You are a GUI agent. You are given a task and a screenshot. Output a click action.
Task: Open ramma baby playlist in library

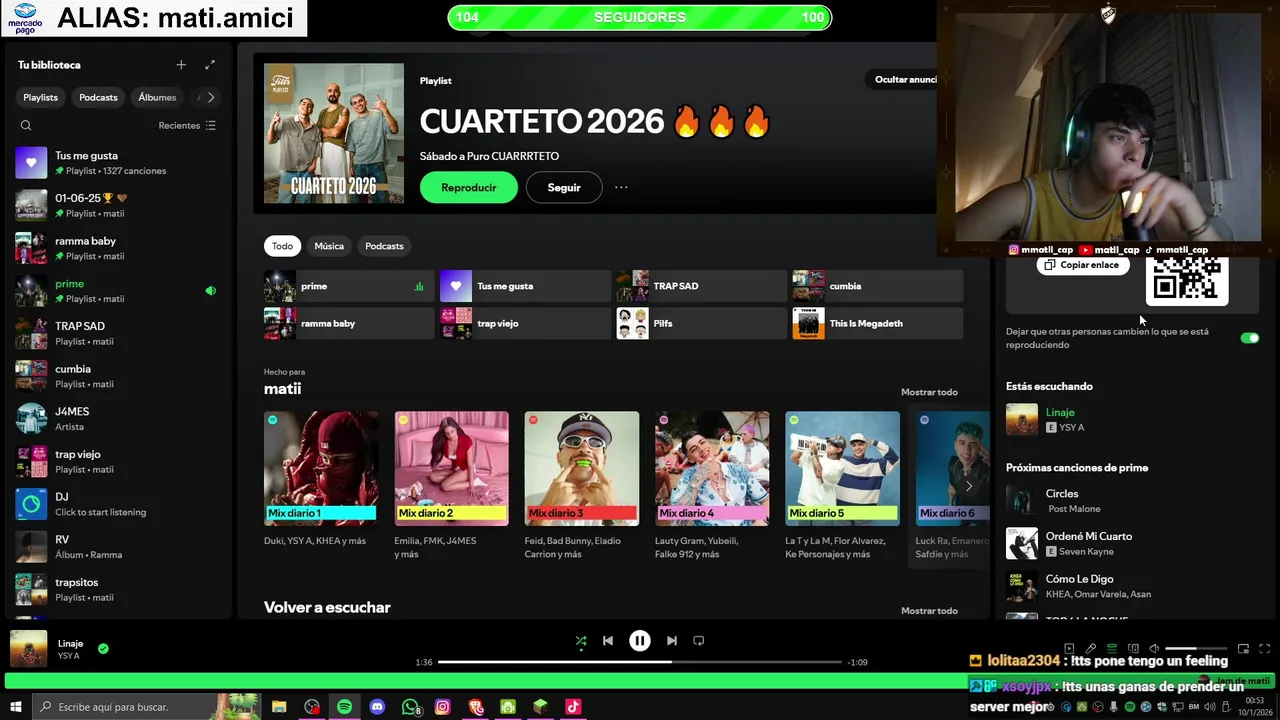click(x=116, y=248)
